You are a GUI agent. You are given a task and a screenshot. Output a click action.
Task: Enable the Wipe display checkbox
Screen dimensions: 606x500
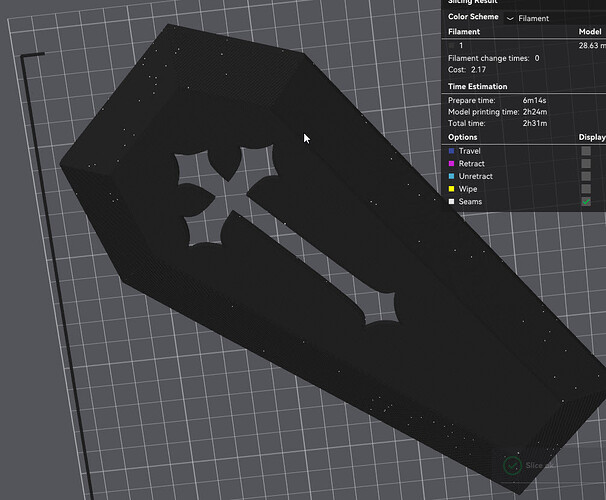pos(586,189)
